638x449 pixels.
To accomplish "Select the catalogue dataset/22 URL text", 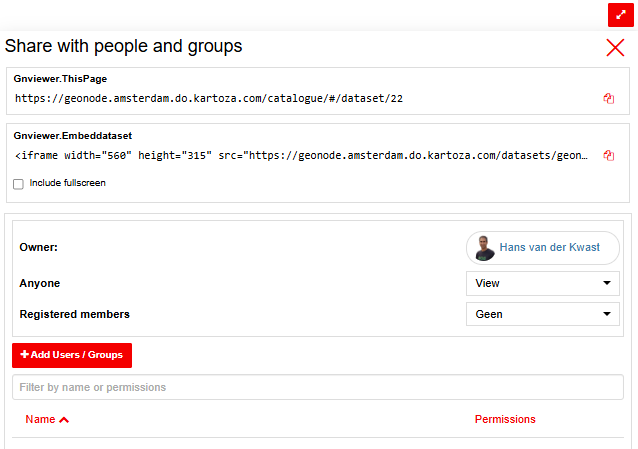I will [209, 99].
